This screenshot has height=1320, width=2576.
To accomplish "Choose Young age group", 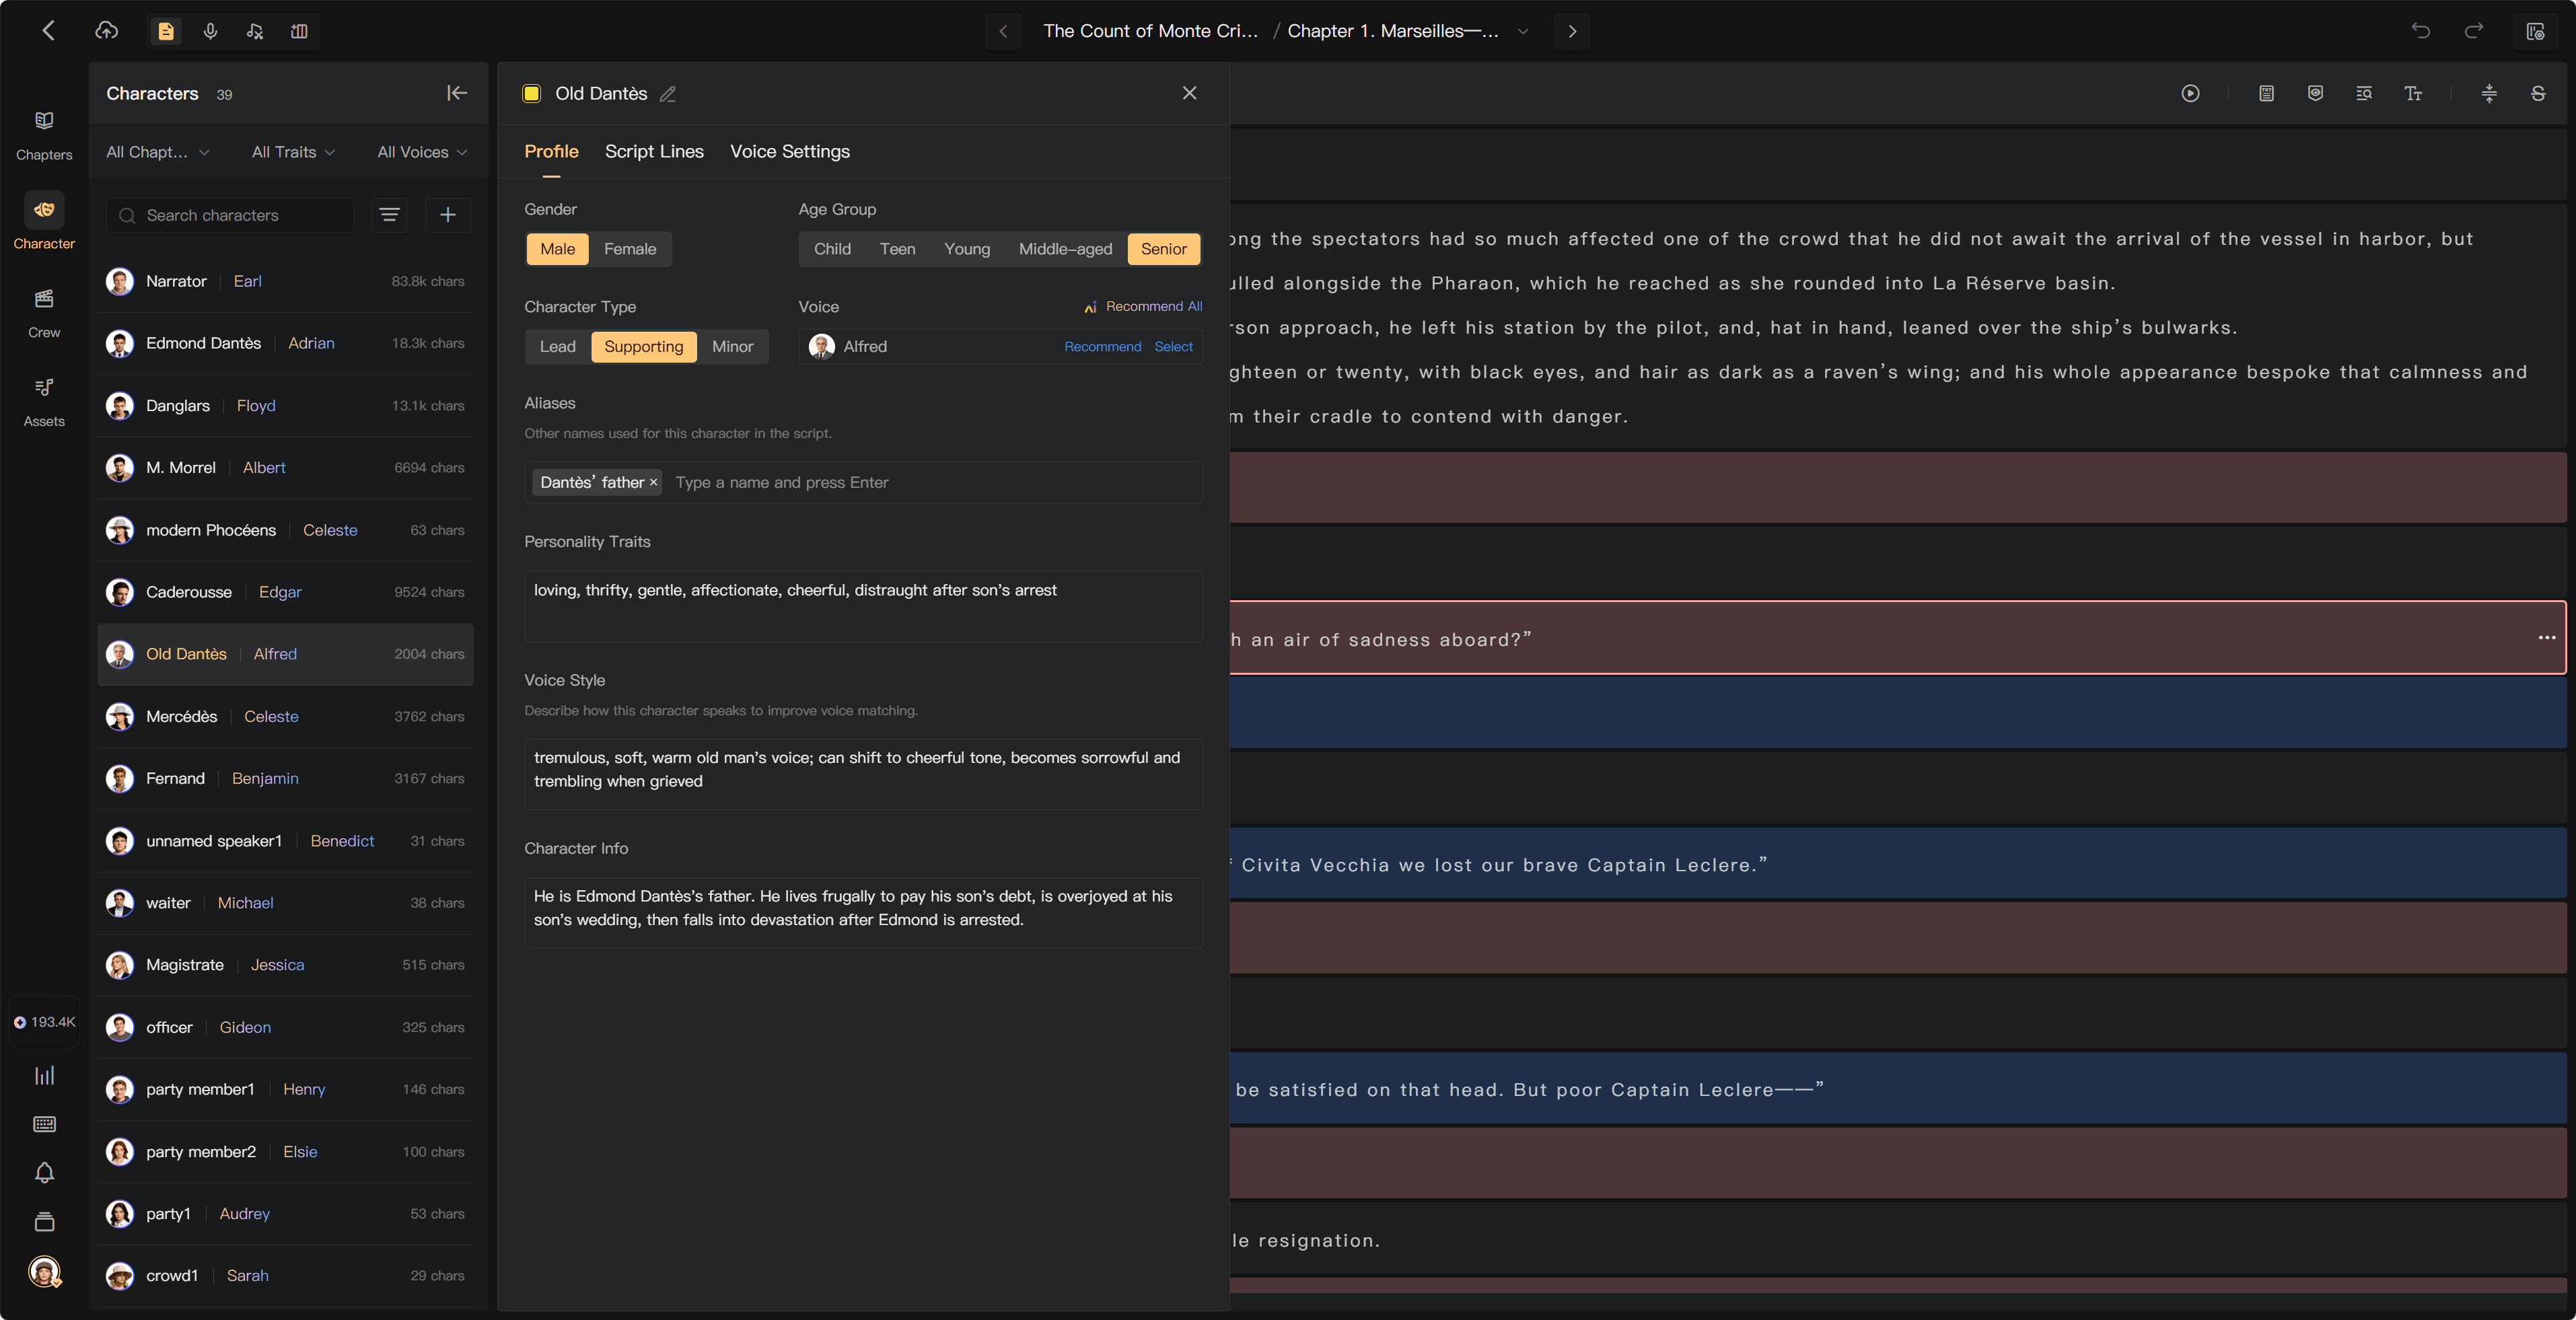I will (x=967, y=249).
